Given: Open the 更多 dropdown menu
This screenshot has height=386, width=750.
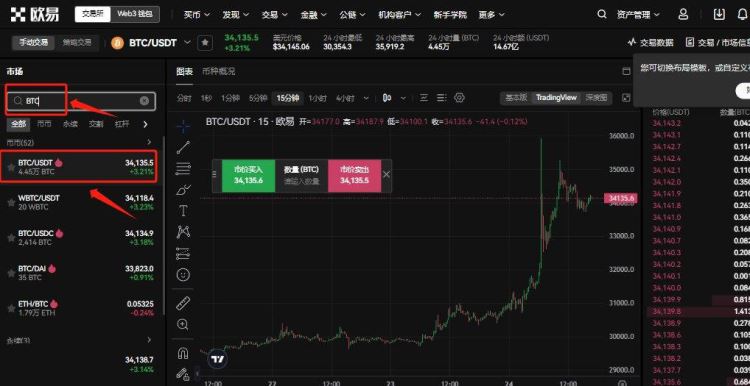Looking at the screenshot, I should 491,14.
